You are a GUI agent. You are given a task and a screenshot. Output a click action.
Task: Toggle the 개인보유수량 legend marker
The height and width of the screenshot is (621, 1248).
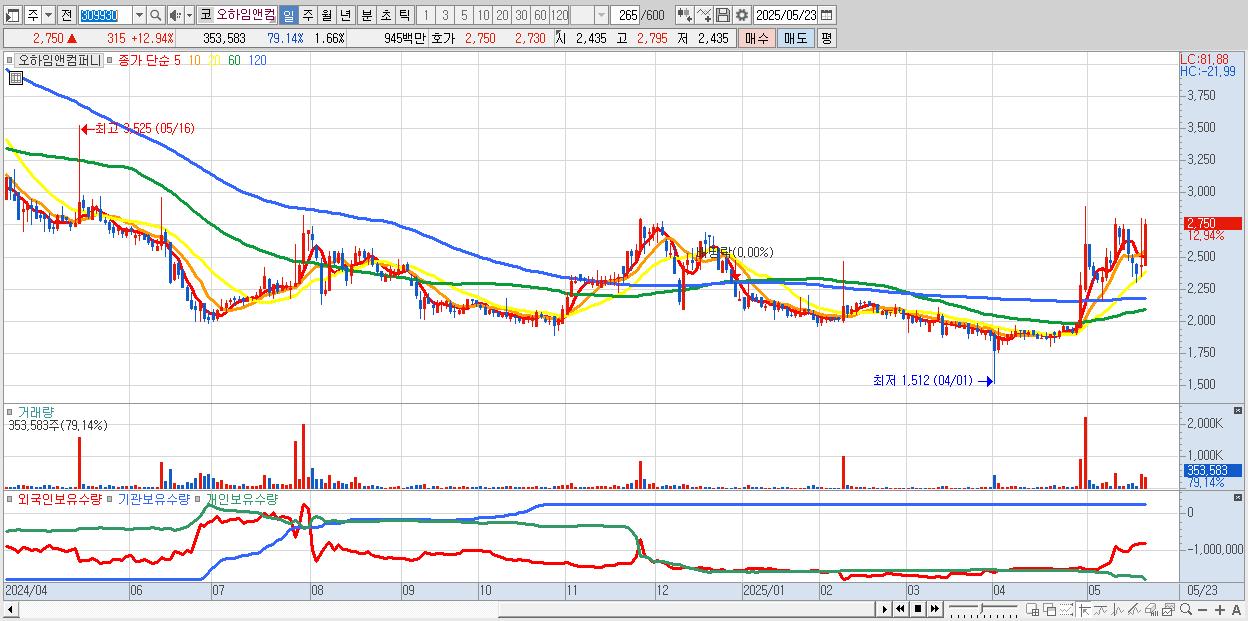click(x=198, y=499)
